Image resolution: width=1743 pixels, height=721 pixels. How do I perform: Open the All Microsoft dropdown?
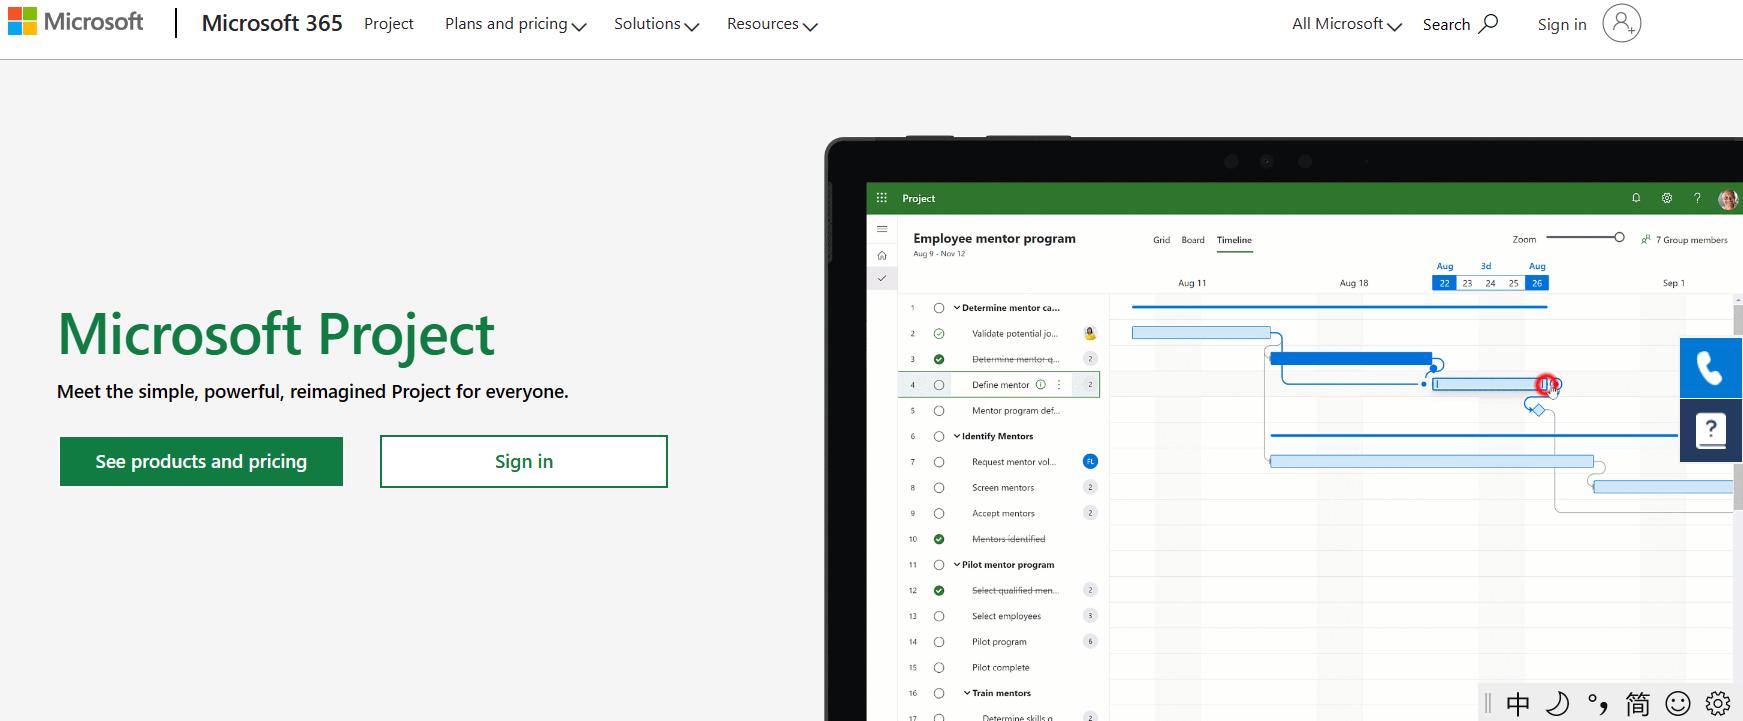1346,24
